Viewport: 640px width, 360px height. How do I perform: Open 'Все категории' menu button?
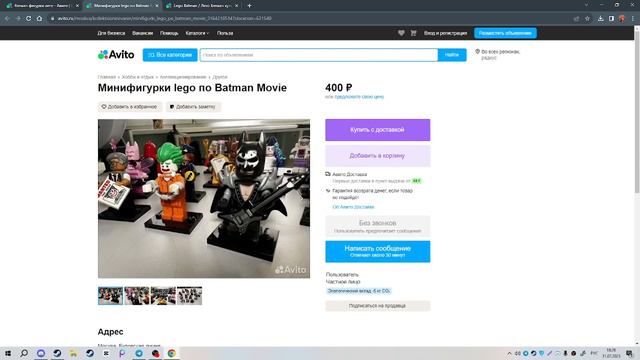pyautogui.click(x=170, y=55)
